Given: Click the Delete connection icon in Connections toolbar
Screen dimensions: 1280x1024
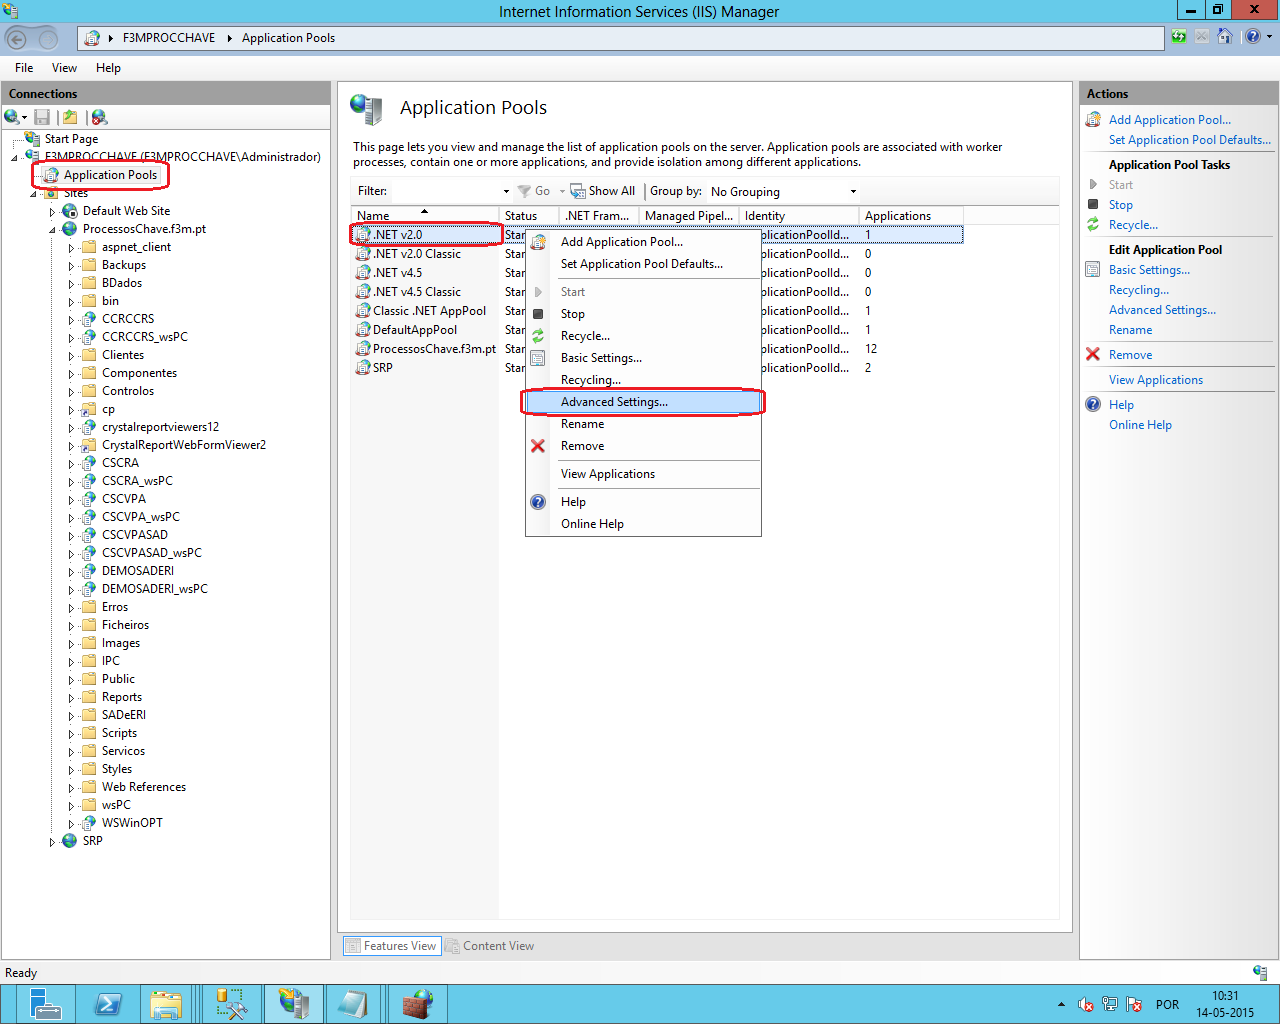Looking at the screenshot, I should click(x=99, y=117).
